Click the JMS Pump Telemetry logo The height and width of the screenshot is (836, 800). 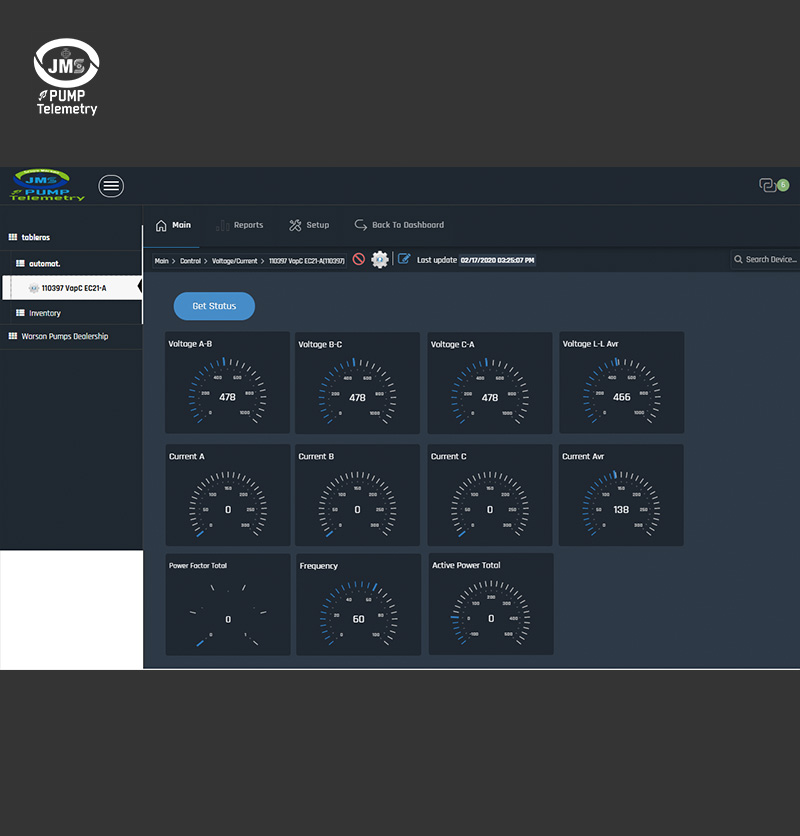coord(48,185)
